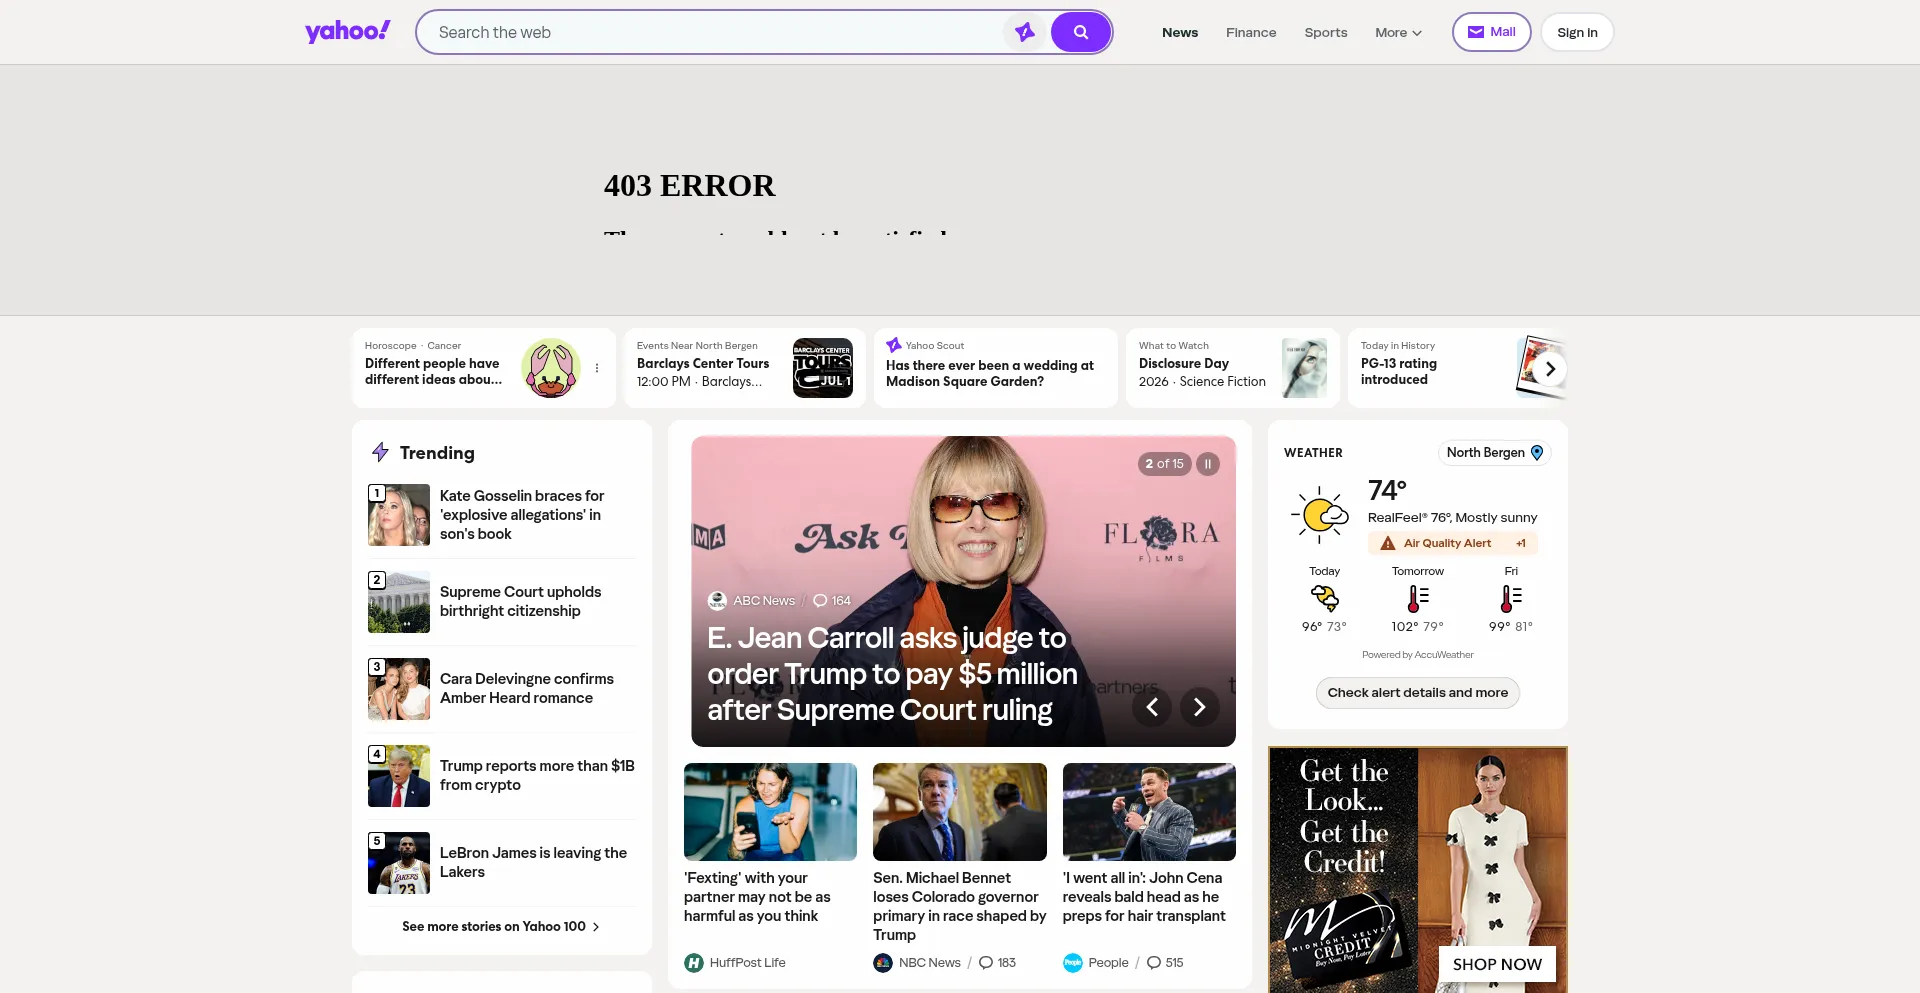Click the Trump crypto story thumbnail
This screenshot has width=1920, height=993.
coord(399,776)
